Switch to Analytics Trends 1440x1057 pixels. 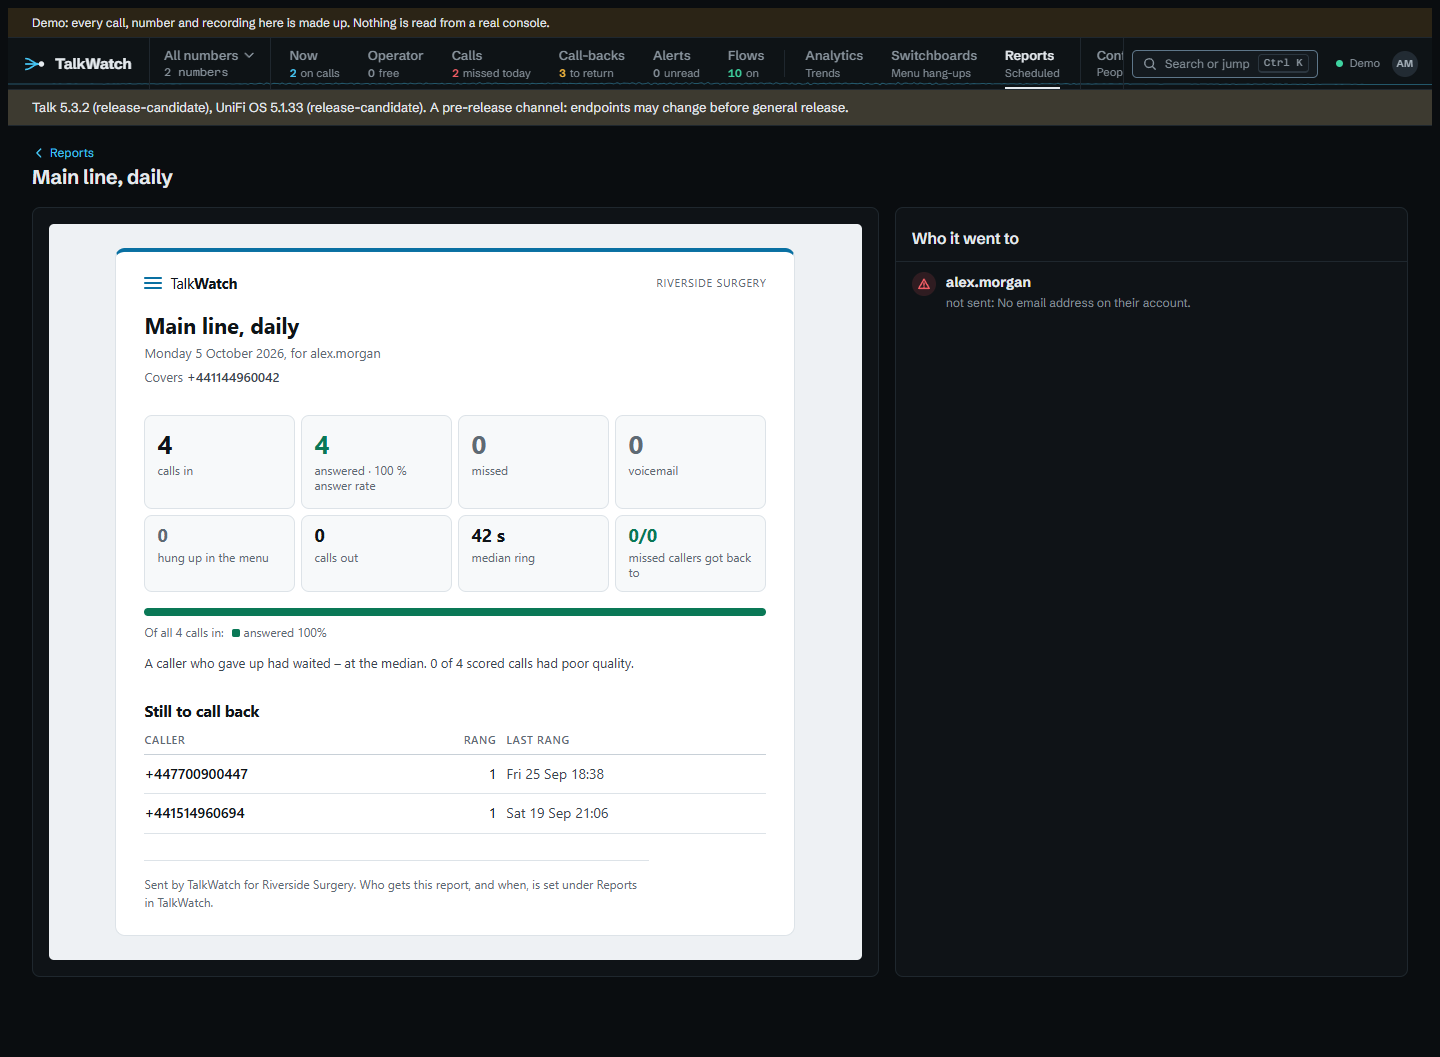834,63
